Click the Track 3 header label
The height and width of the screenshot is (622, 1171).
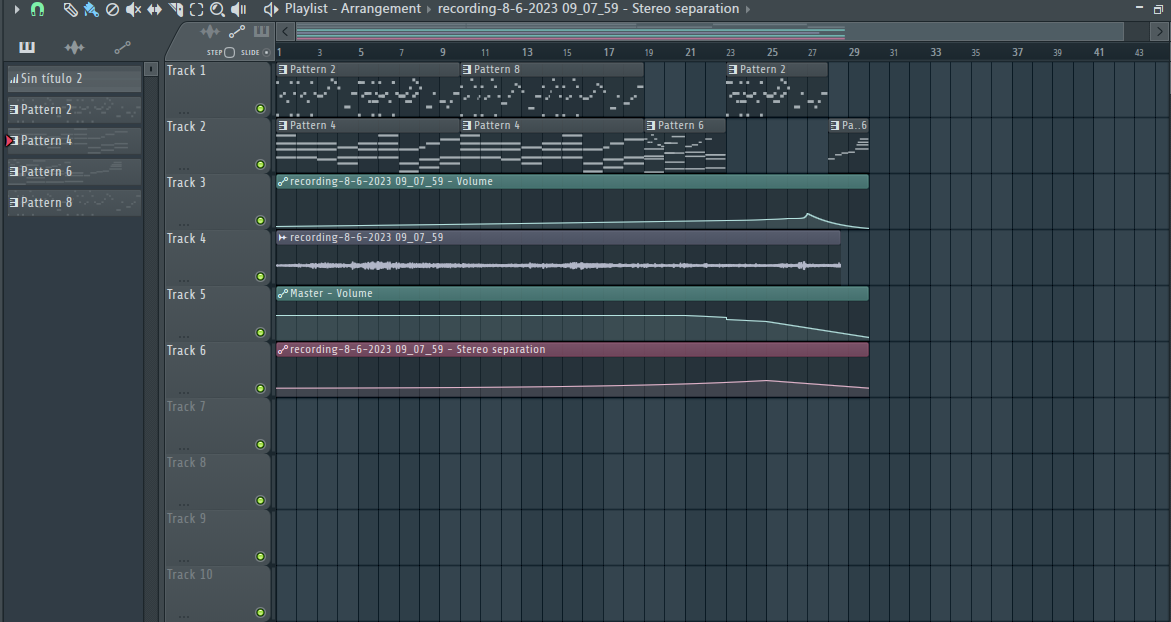point(186,182)
